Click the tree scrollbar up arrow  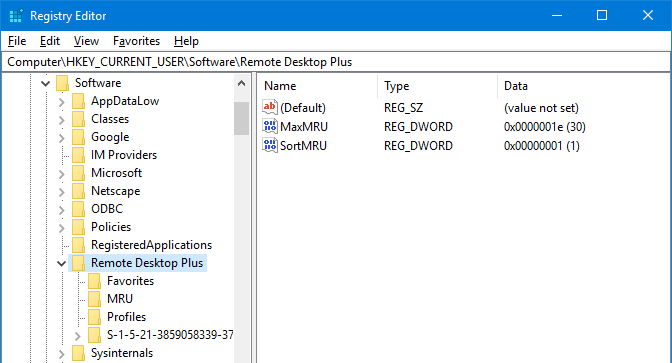pyautogui.click(x=241, y=83)
